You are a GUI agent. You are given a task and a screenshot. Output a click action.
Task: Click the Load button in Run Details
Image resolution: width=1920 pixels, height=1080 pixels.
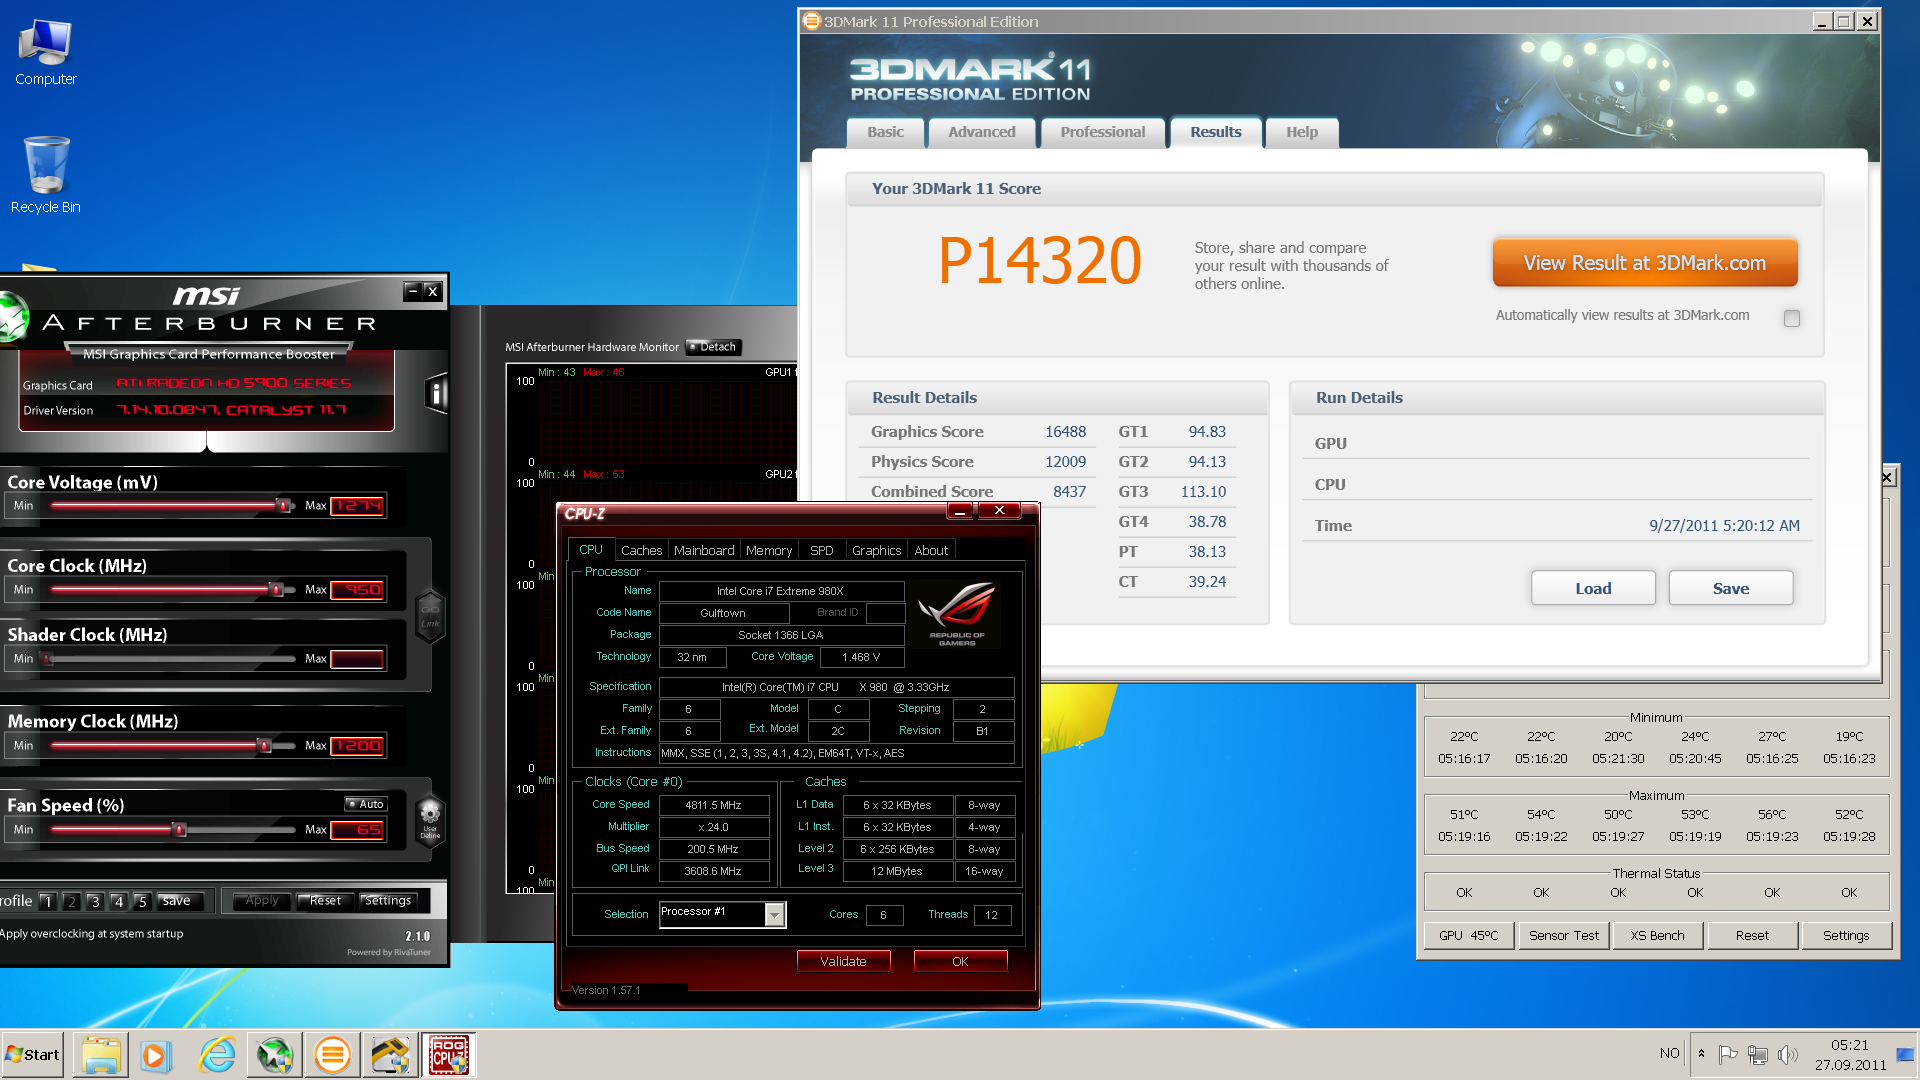click(x=1593, y=588)
